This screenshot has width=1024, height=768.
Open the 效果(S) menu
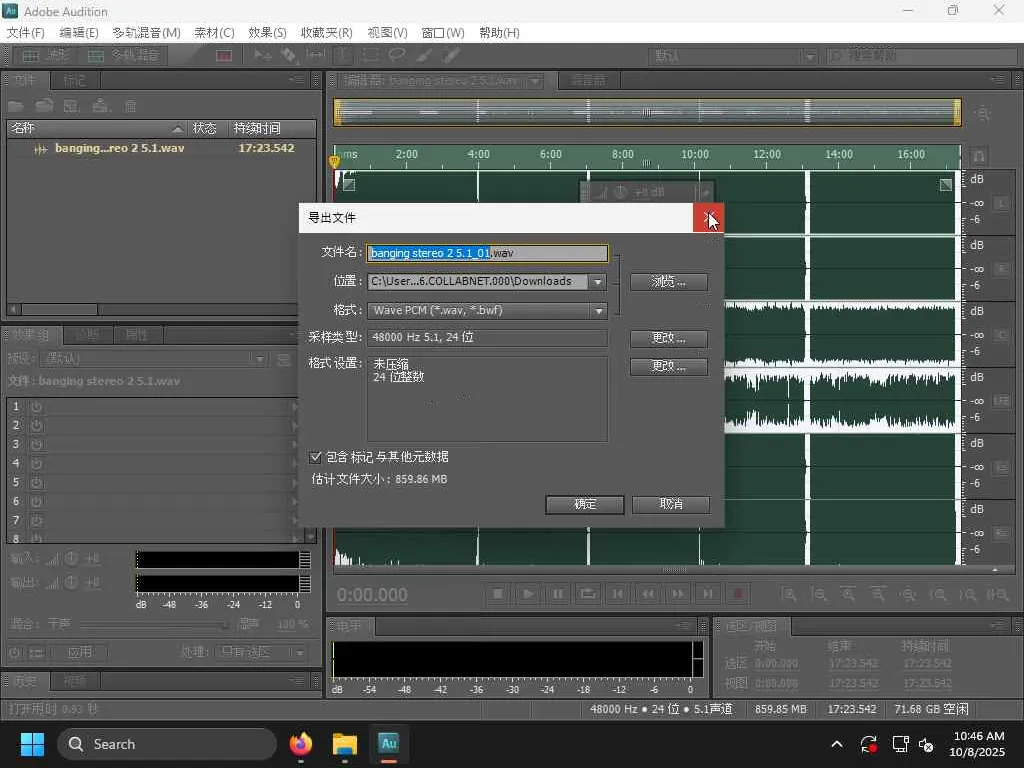(267, 33)
